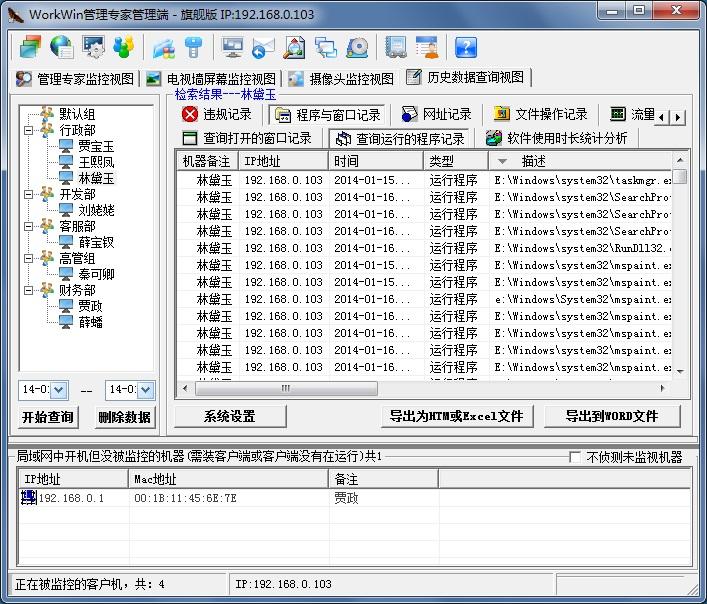Click the 时间 column header
The height and width of the screenshot is (604, 707).
[x=376, y=161]
